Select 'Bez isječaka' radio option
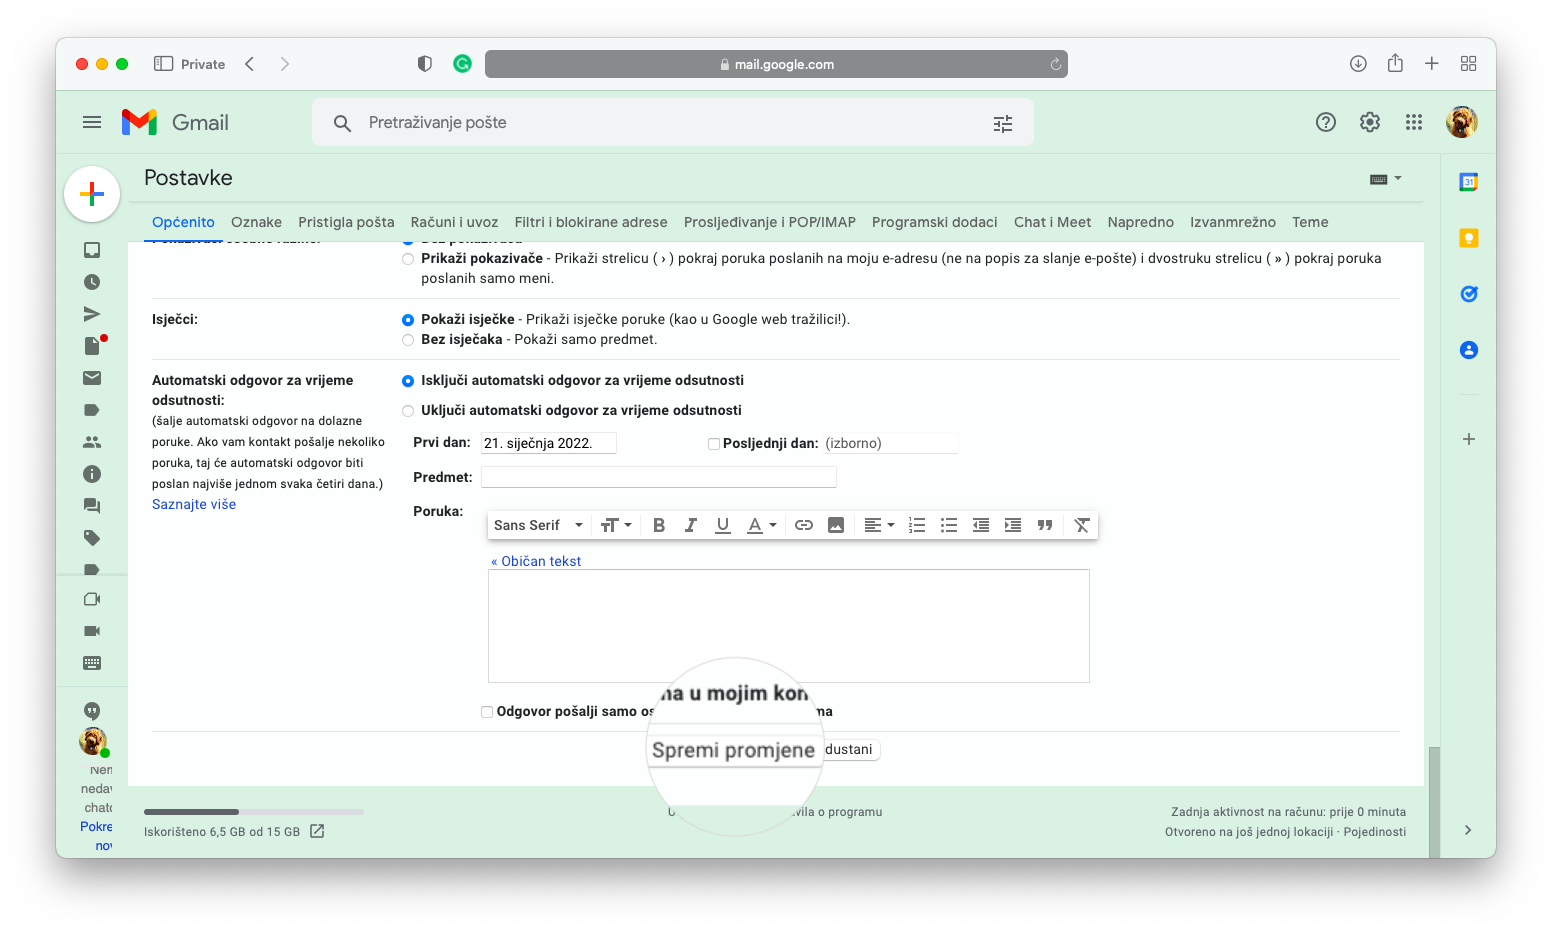Viewport: 1552px width, 932px height. tap(408, 340)
